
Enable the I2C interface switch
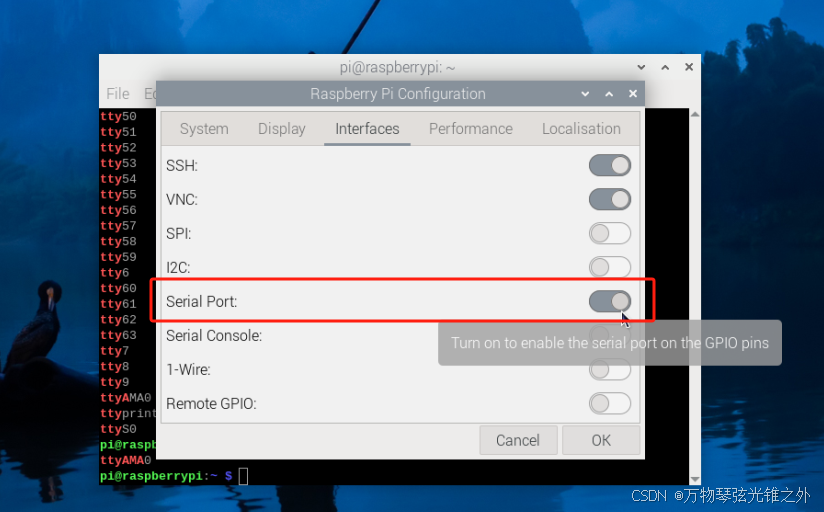point(610,267)
